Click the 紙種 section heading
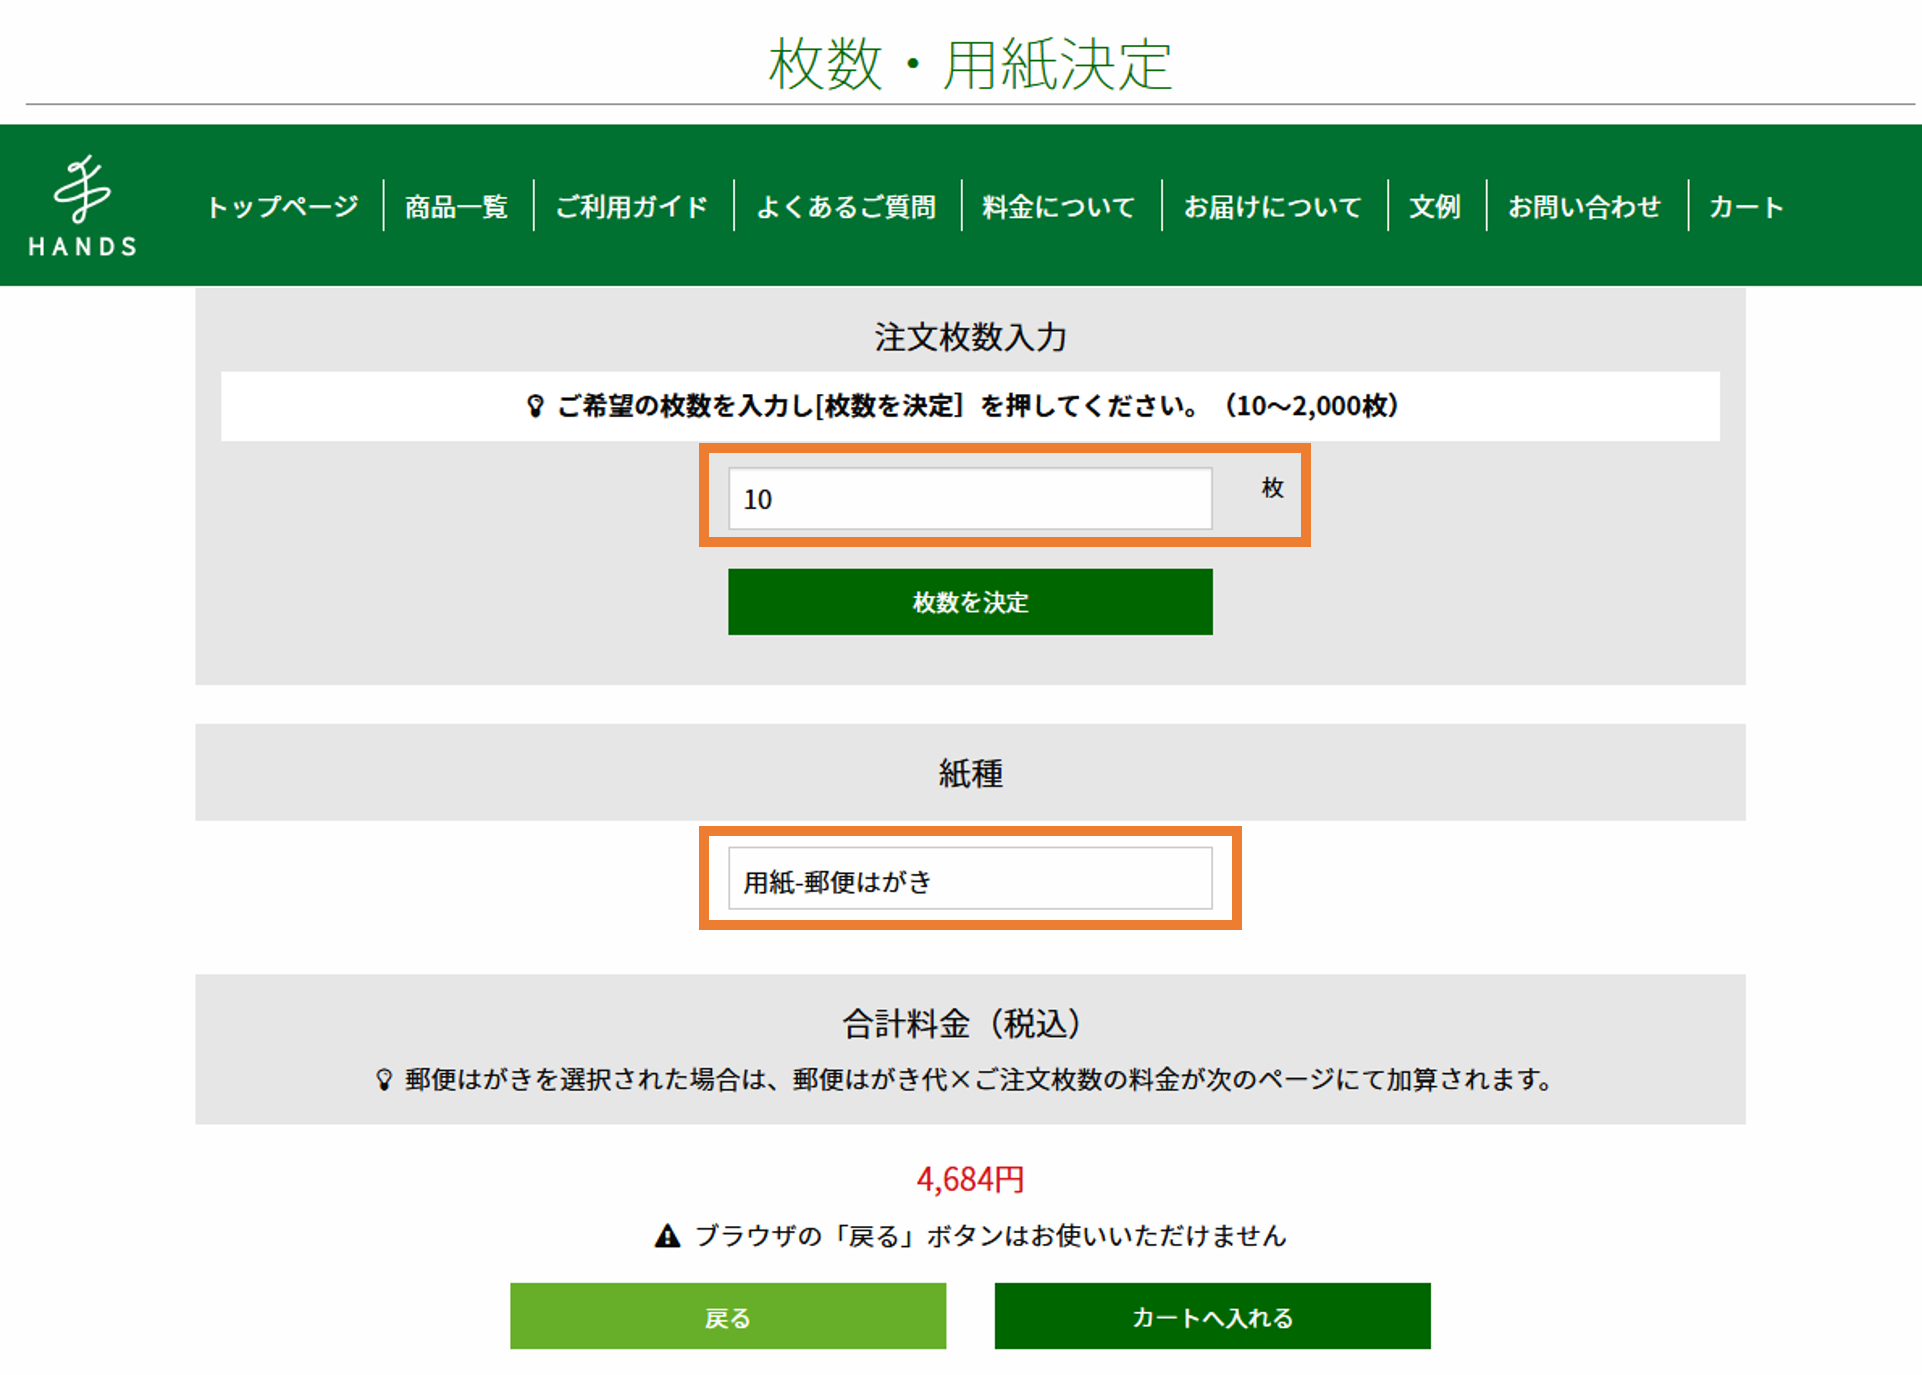The height and width of the screenshot is (1375, 1922). pyautogui.click(x=970, y=773)
